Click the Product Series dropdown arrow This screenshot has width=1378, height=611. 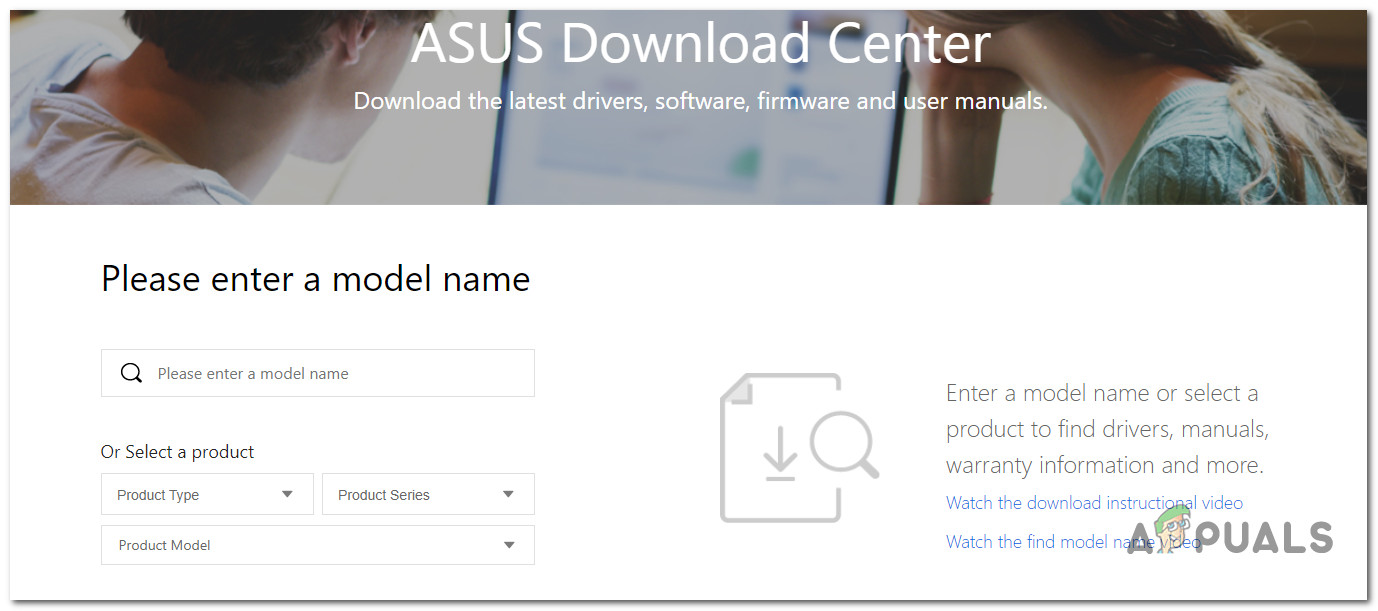coord(509,494)
